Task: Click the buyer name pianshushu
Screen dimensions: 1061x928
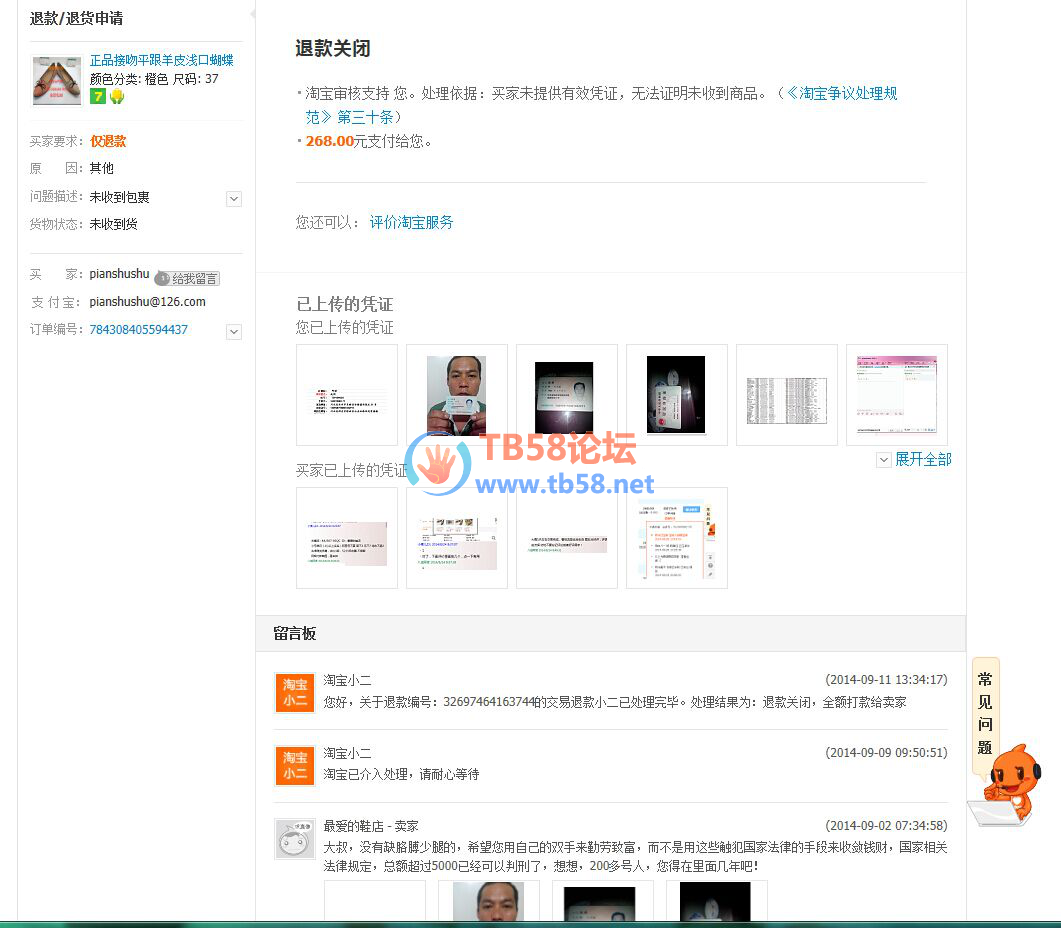Action: (x=119, y=273)
